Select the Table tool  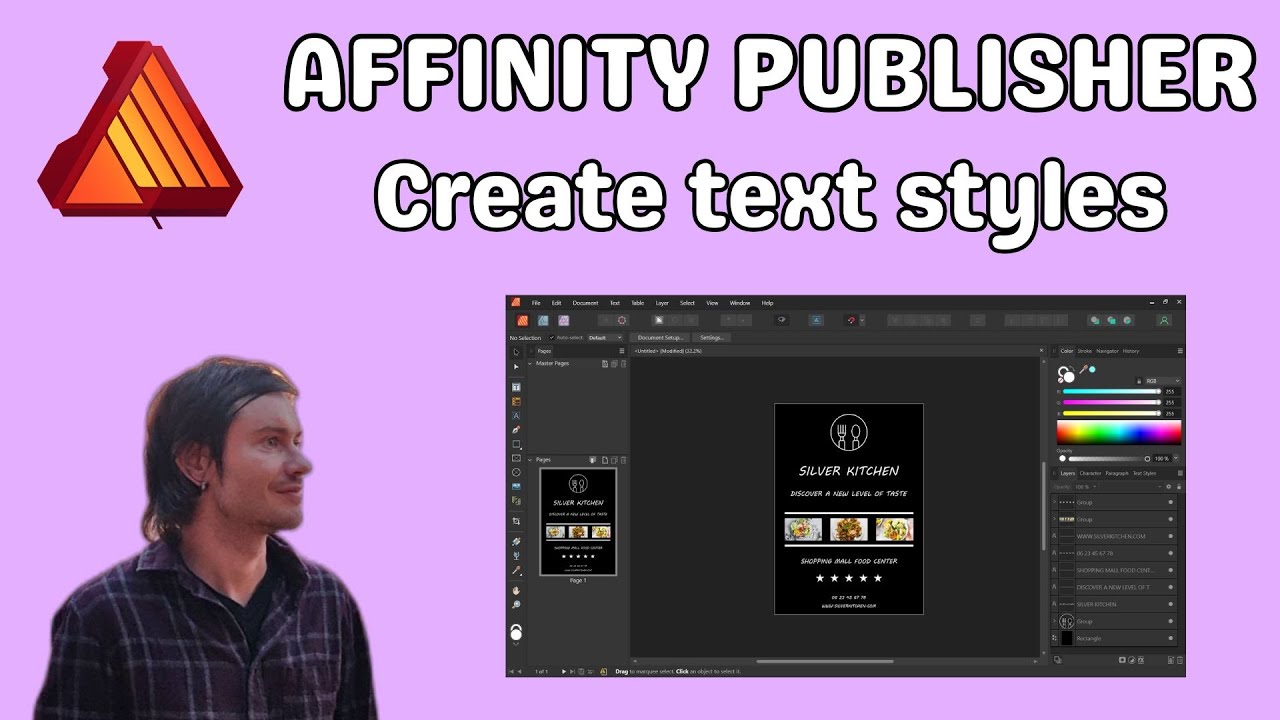(x=516, y=401)
